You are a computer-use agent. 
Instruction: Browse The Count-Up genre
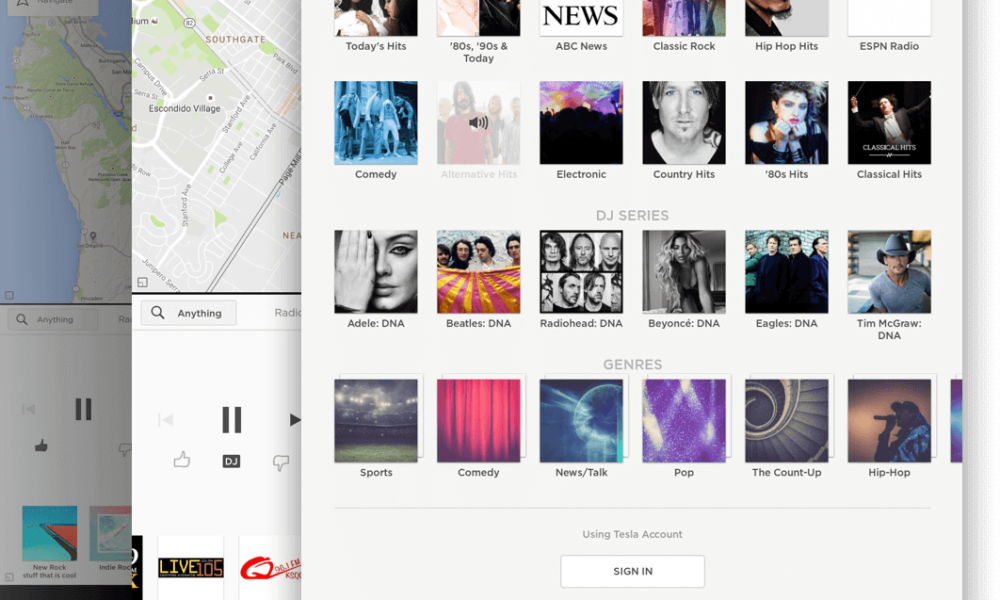(786, 421)
